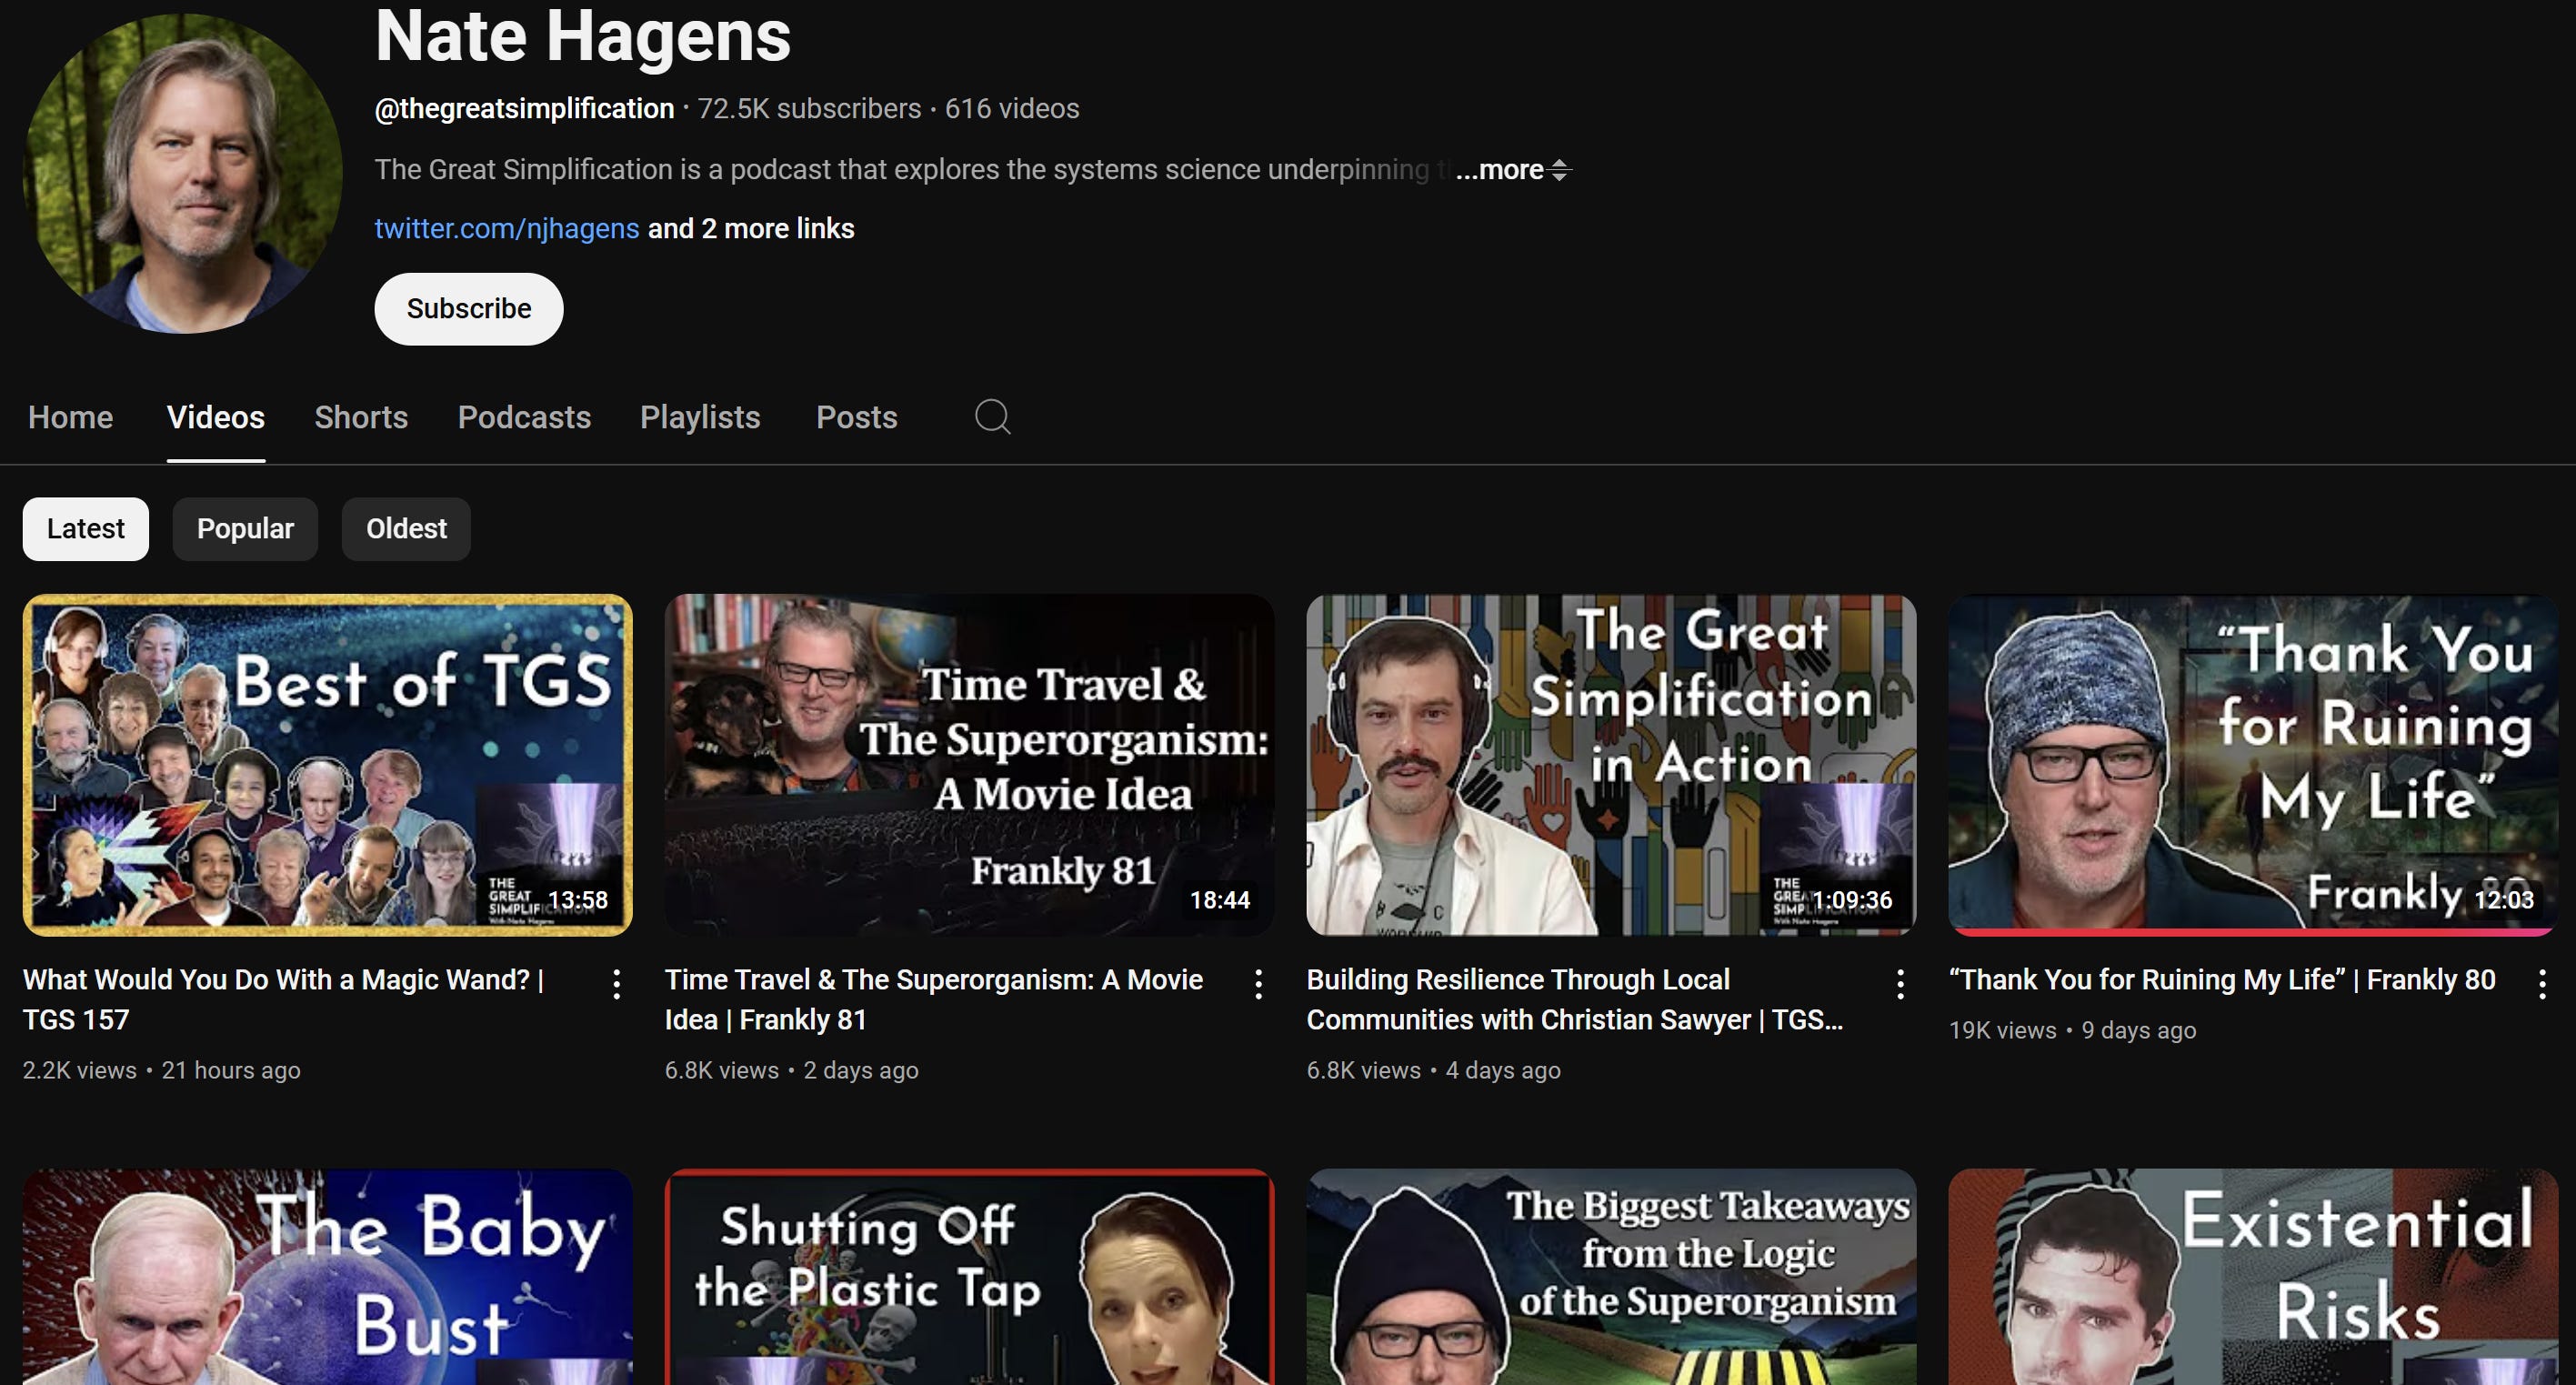Image resolution: width=2576 pixels, height=1385 pixels.
Task: Click 6.8K views • 2 days ago text
Action: (792, 1070)
